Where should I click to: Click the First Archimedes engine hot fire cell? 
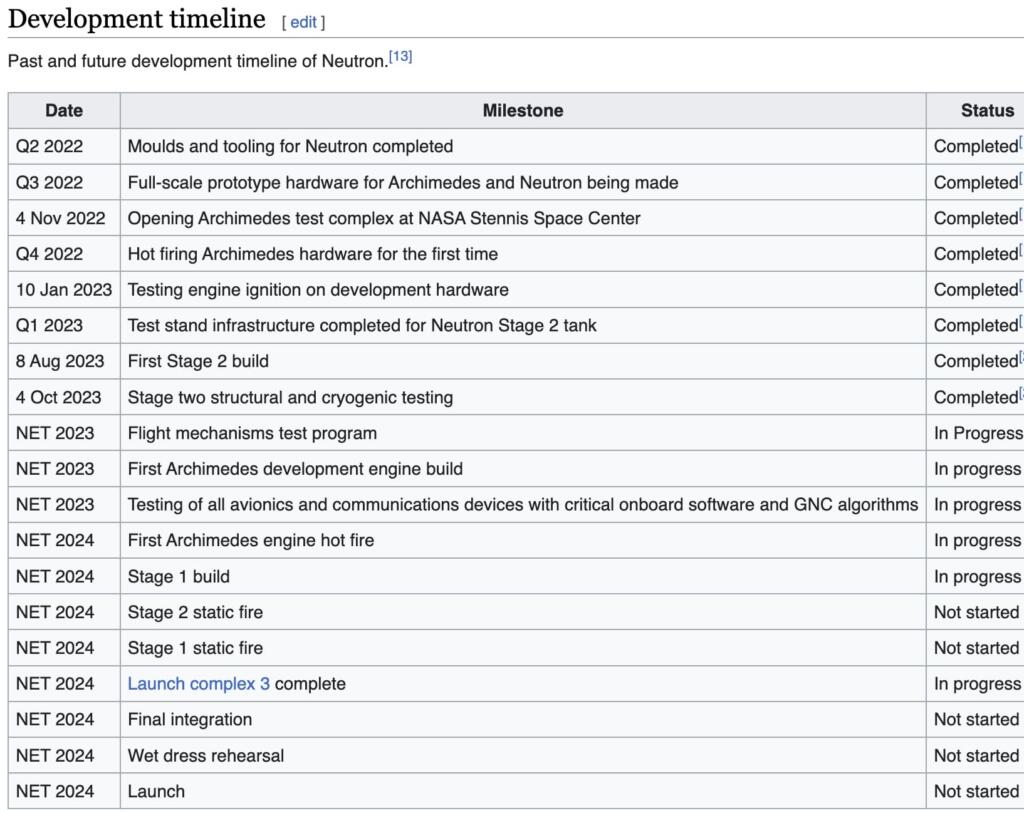click(x=251, y=541)
